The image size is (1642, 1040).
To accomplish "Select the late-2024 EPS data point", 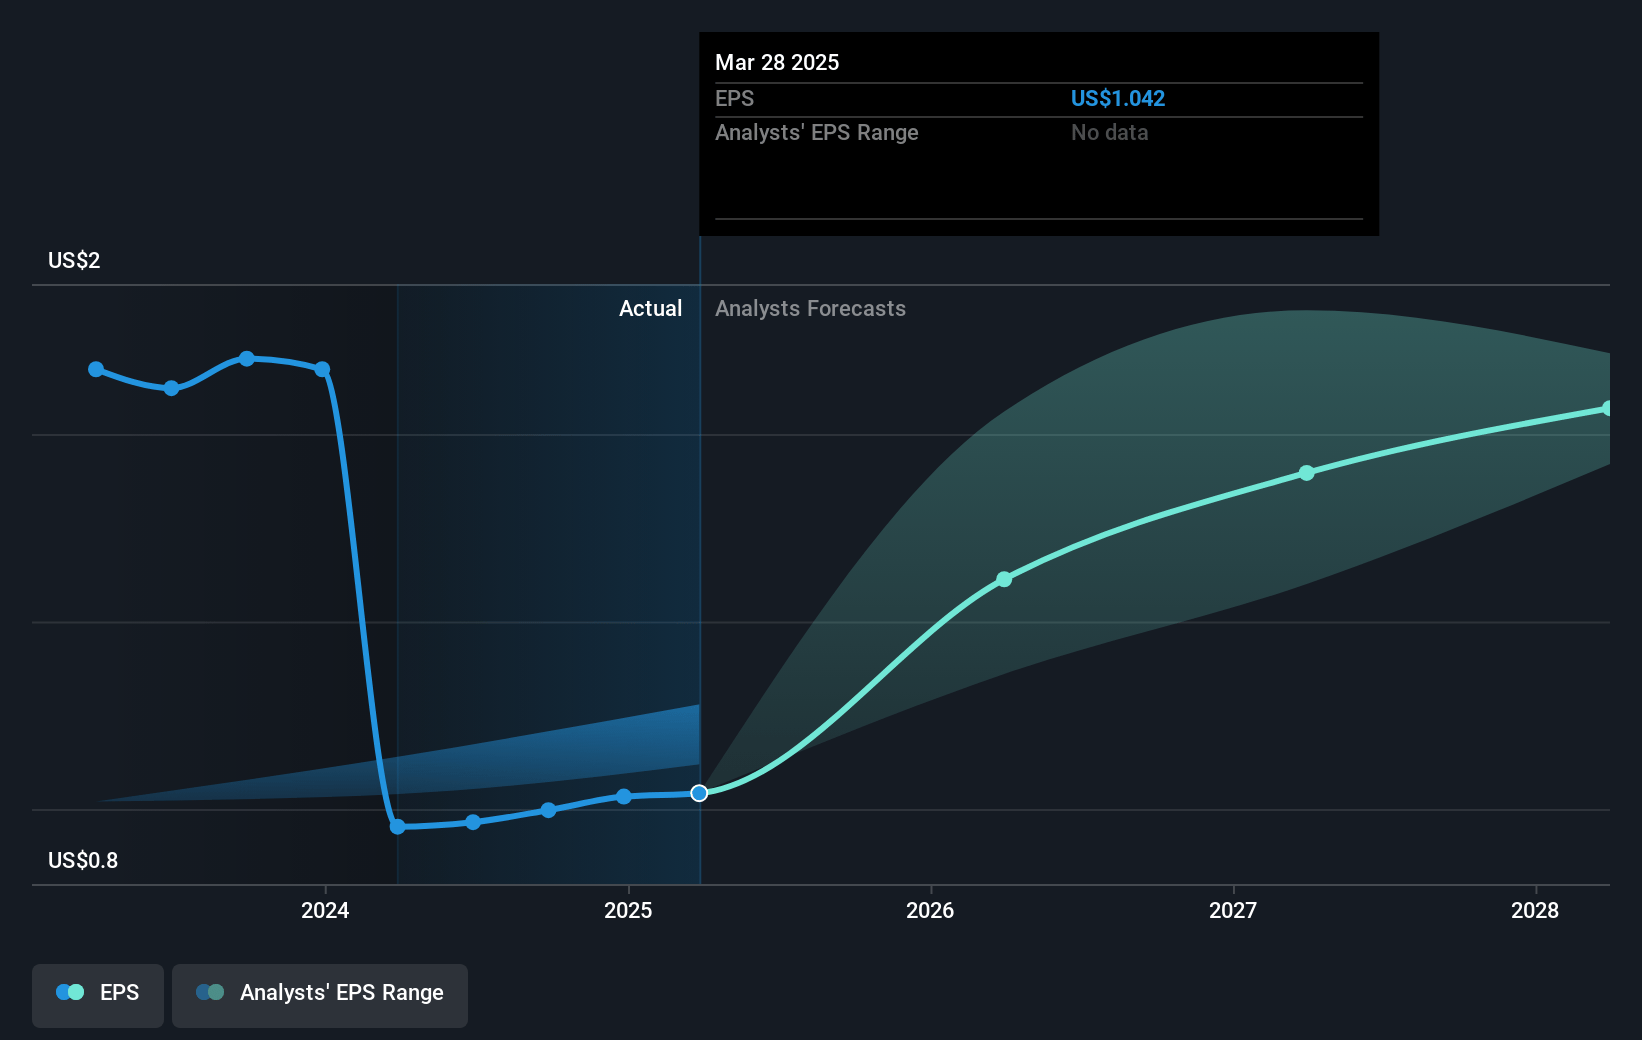I will pyautogui.click(x=548, y=810).
